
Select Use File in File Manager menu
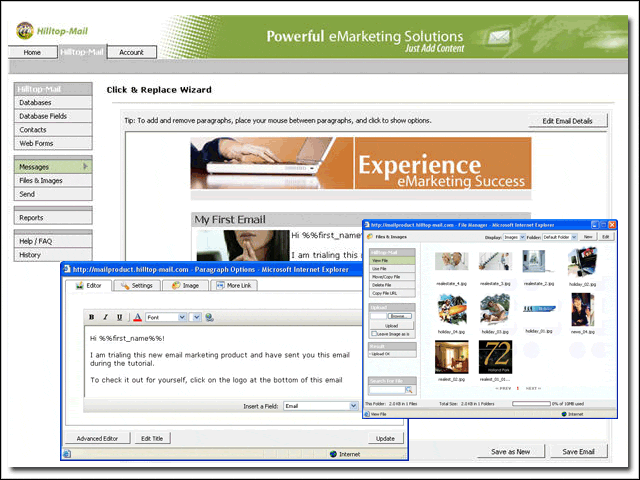pos(392,269)
